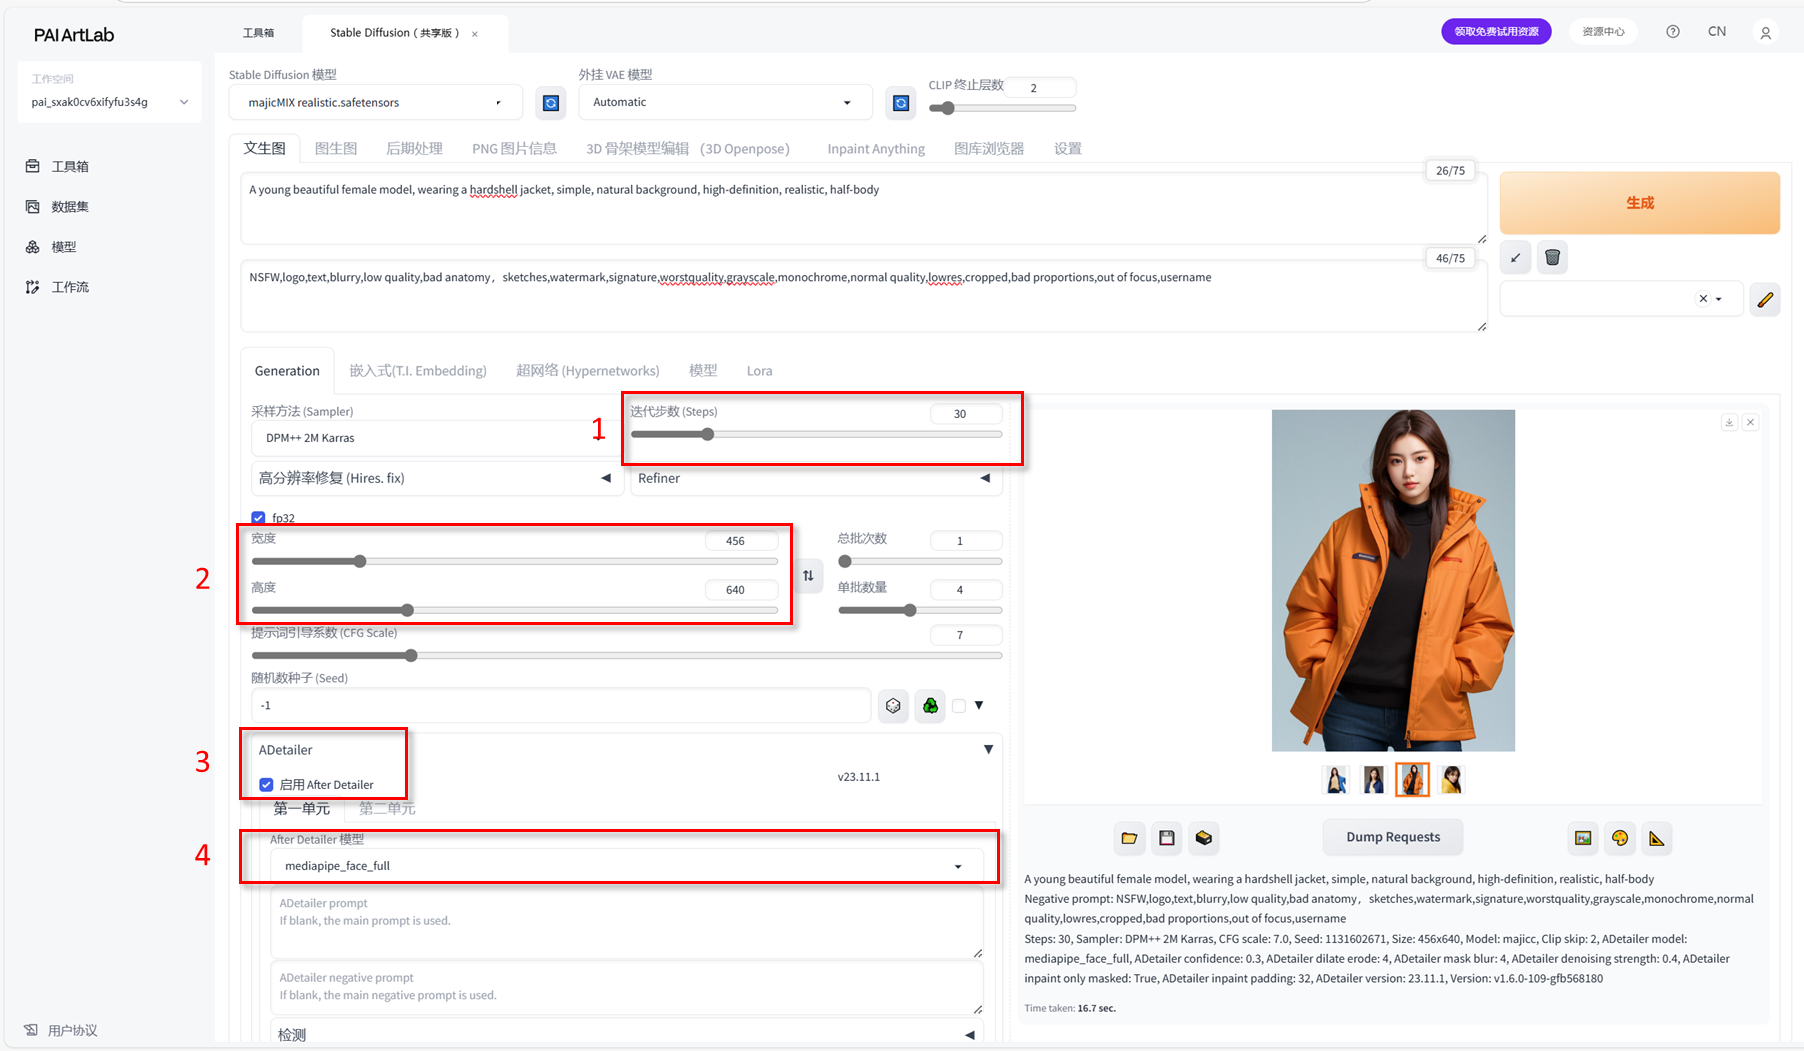Open 工具箱 in the left sidebar

tap(59, 166)
